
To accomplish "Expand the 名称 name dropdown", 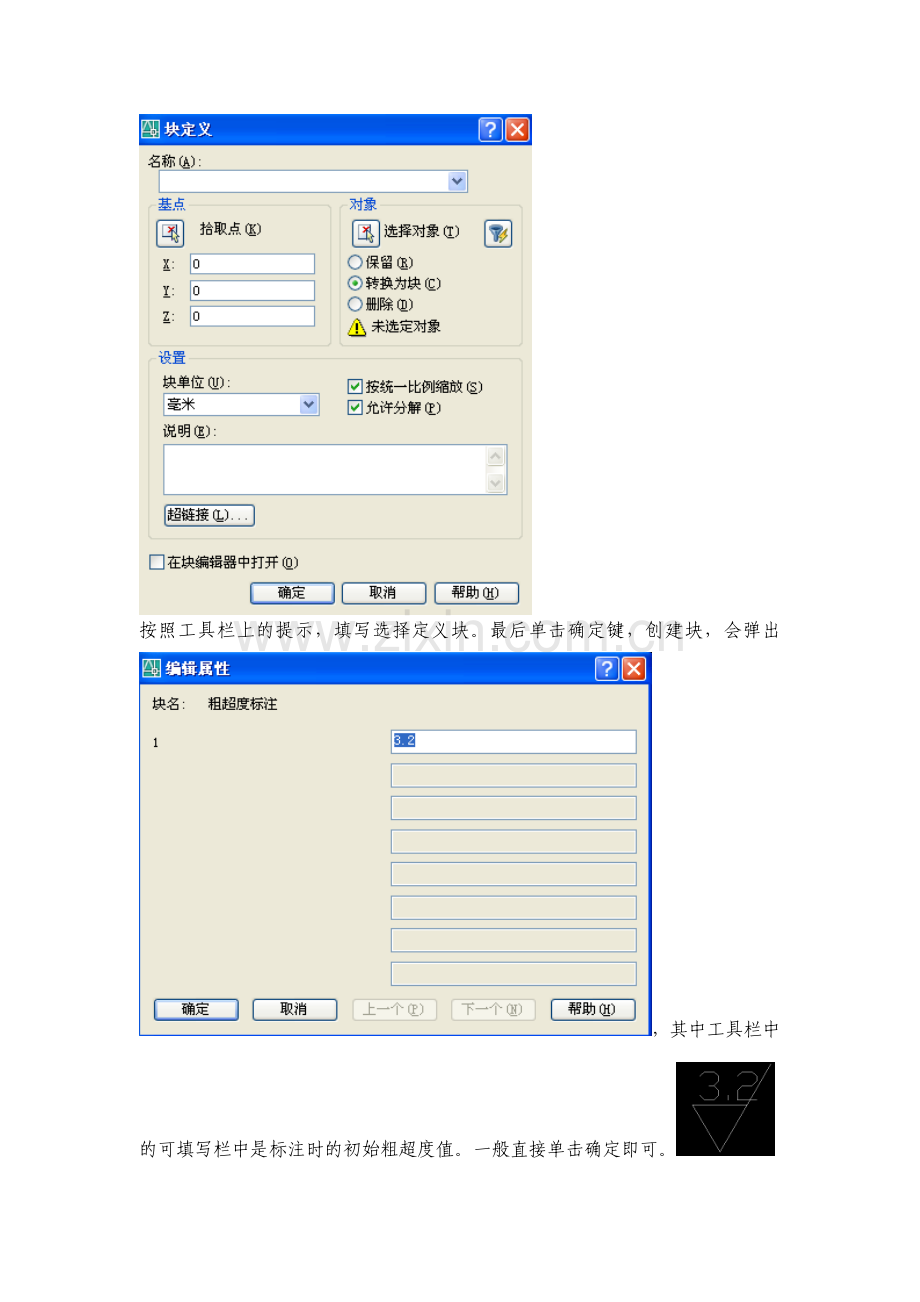I will point(457,181).
